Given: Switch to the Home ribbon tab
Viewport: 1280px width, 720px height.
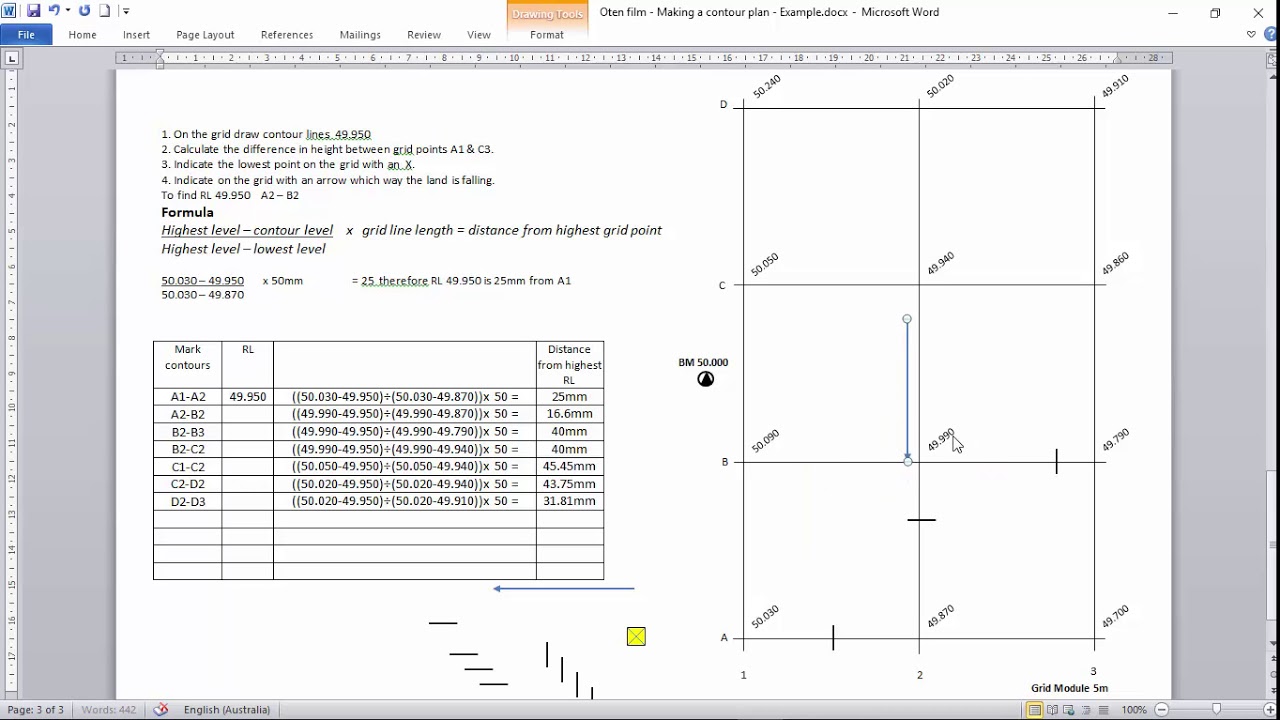Looking at the screenshot, I should (83, 34).
